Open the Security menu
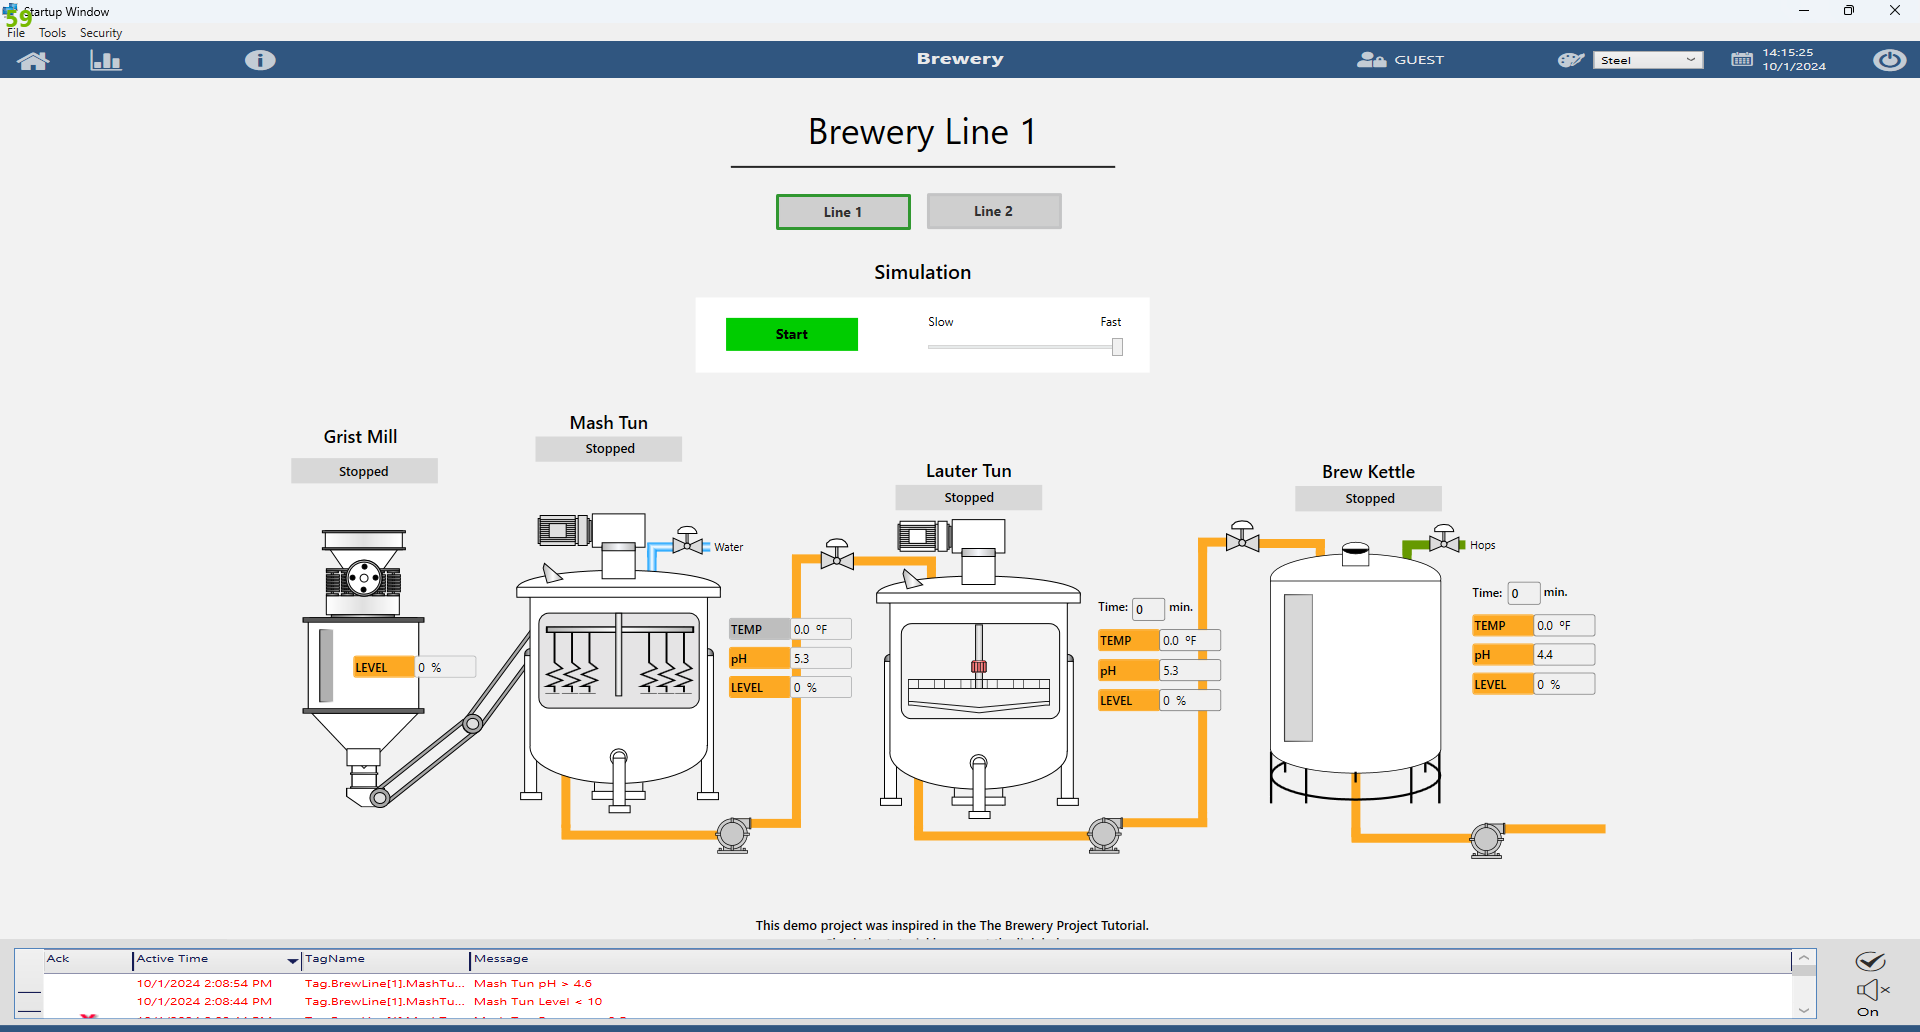This screenshot has height=1032, width=1920. [x=101, y=33]
